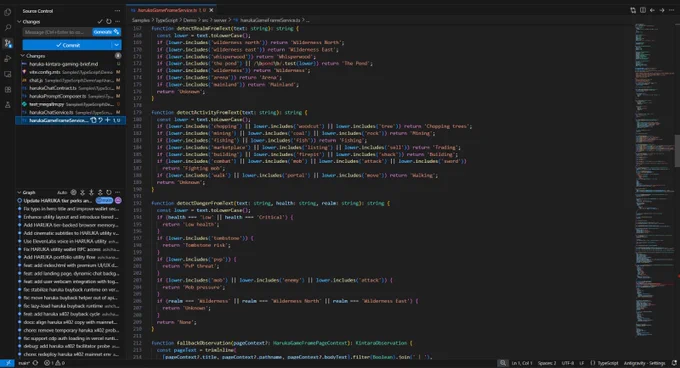Viewport: 680px width, 368px height.
Task: Go to next change arrow in editor toolbar
Action: [x=662, y=10]
